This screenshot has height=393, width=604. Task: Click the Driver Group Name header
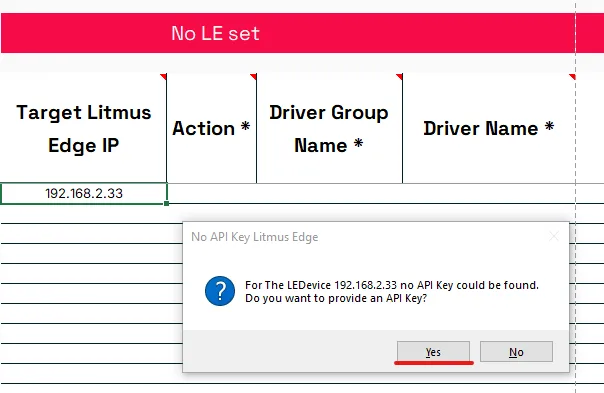click(x=329, y=128)
